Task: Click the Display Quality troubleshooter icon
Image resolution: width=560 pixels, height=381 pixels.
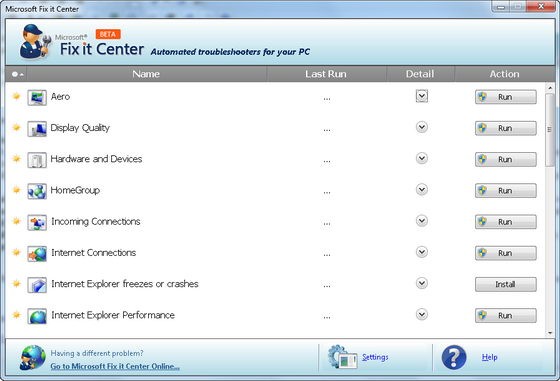Action: click(x=37, y=129)
